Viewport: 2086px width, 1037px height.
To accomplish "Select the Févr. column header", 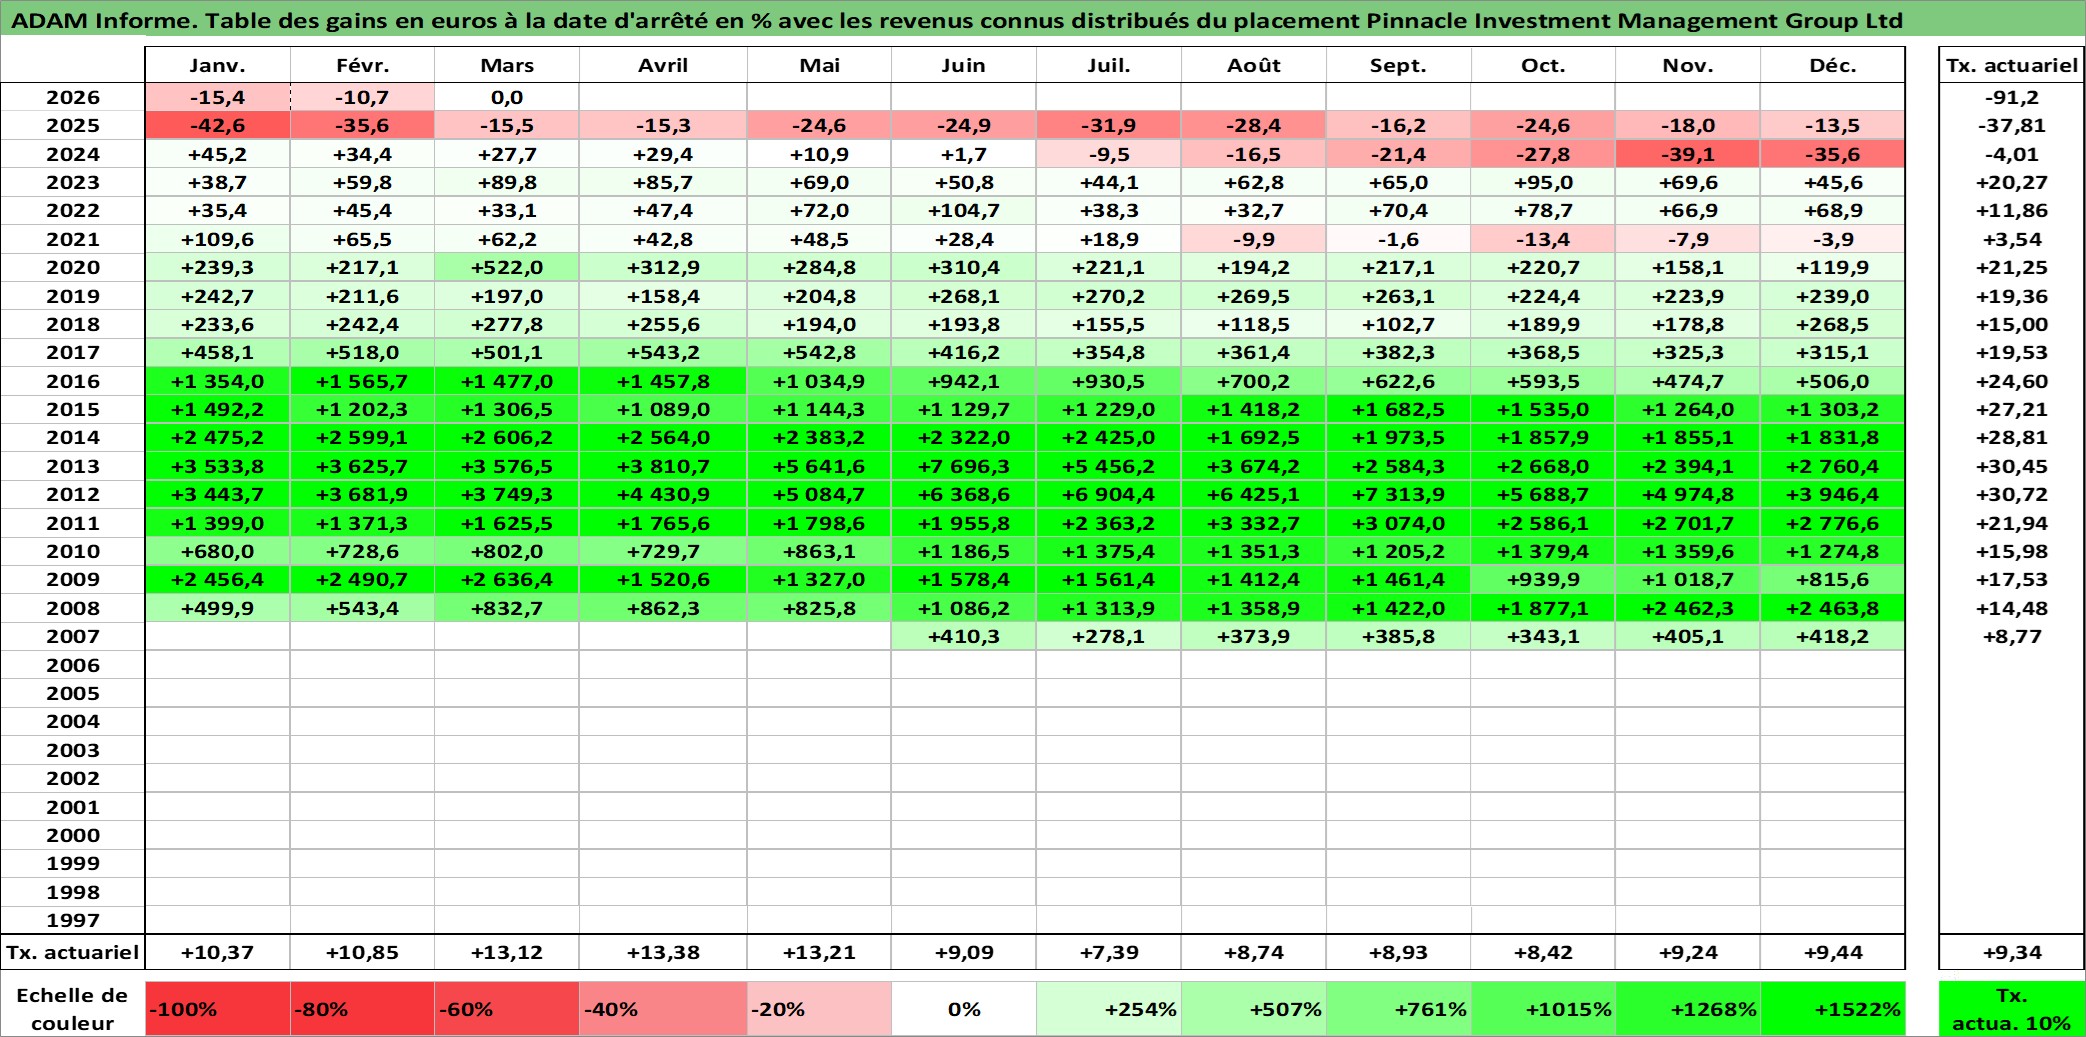I will (362, 66).
